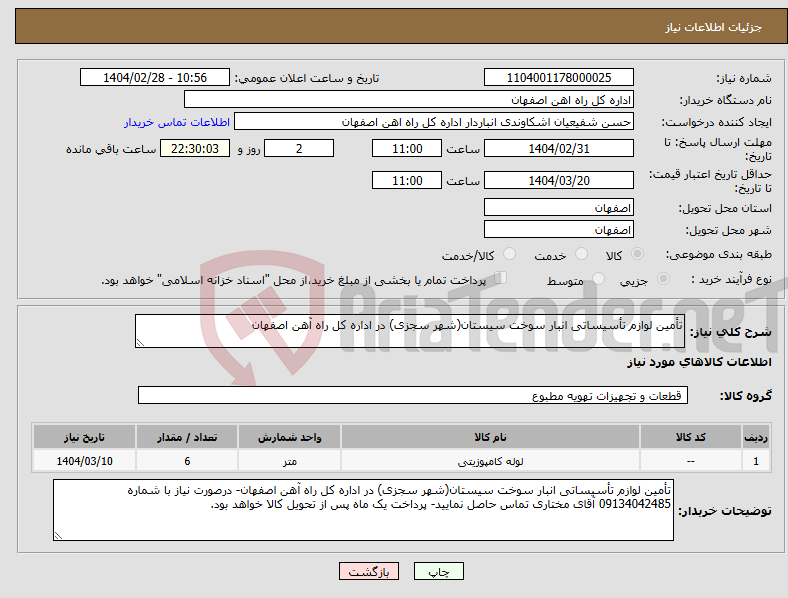Click the ردیف column header
Screen dimensions: 788x598
point(756,437)
